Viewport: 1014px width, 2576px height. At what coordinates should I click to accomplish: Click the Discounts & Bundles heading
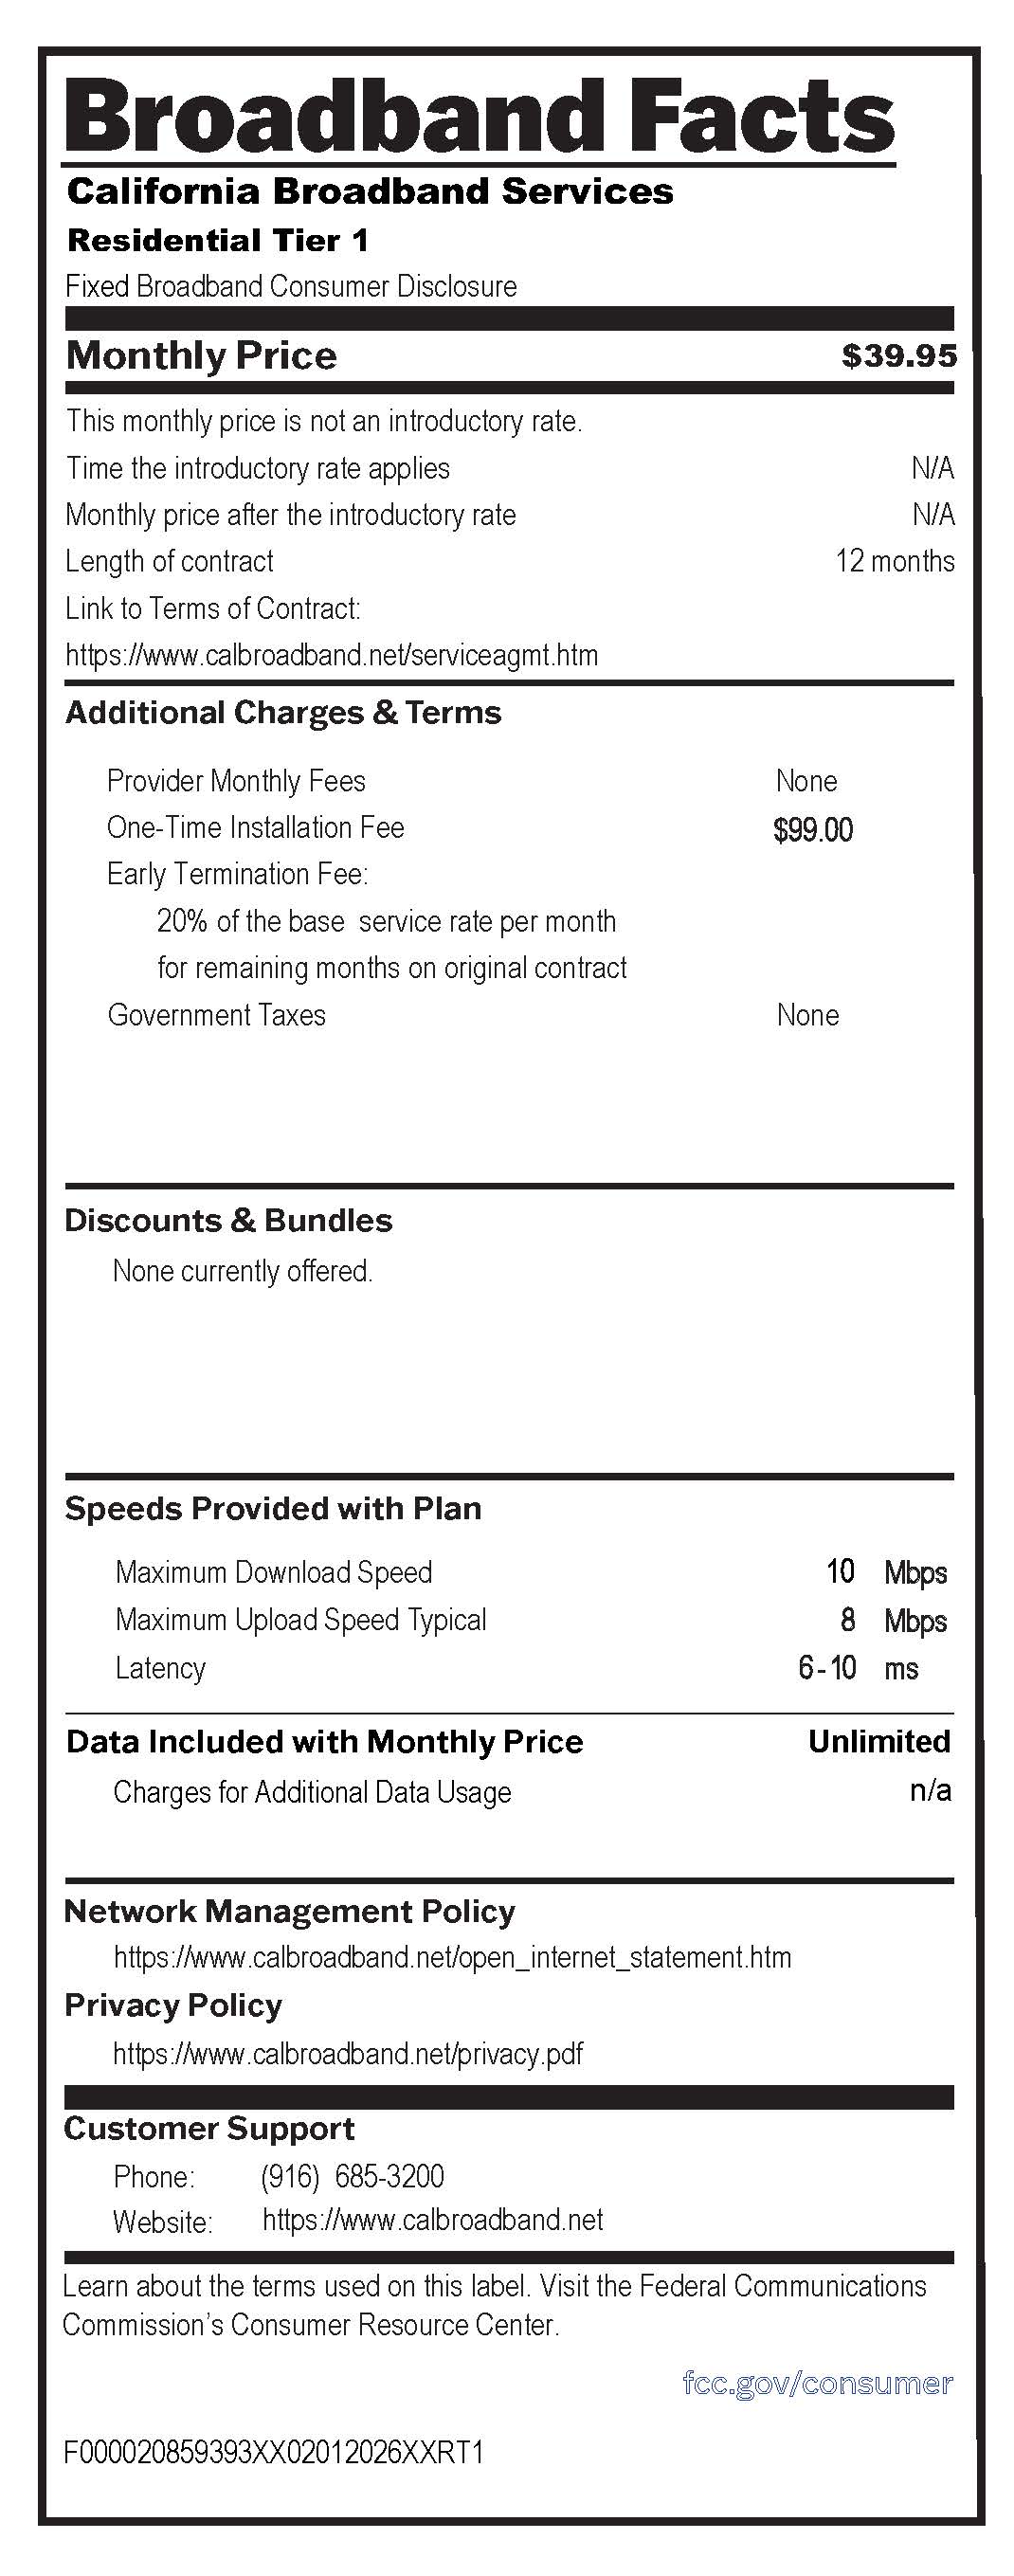tap(228, 1221)
